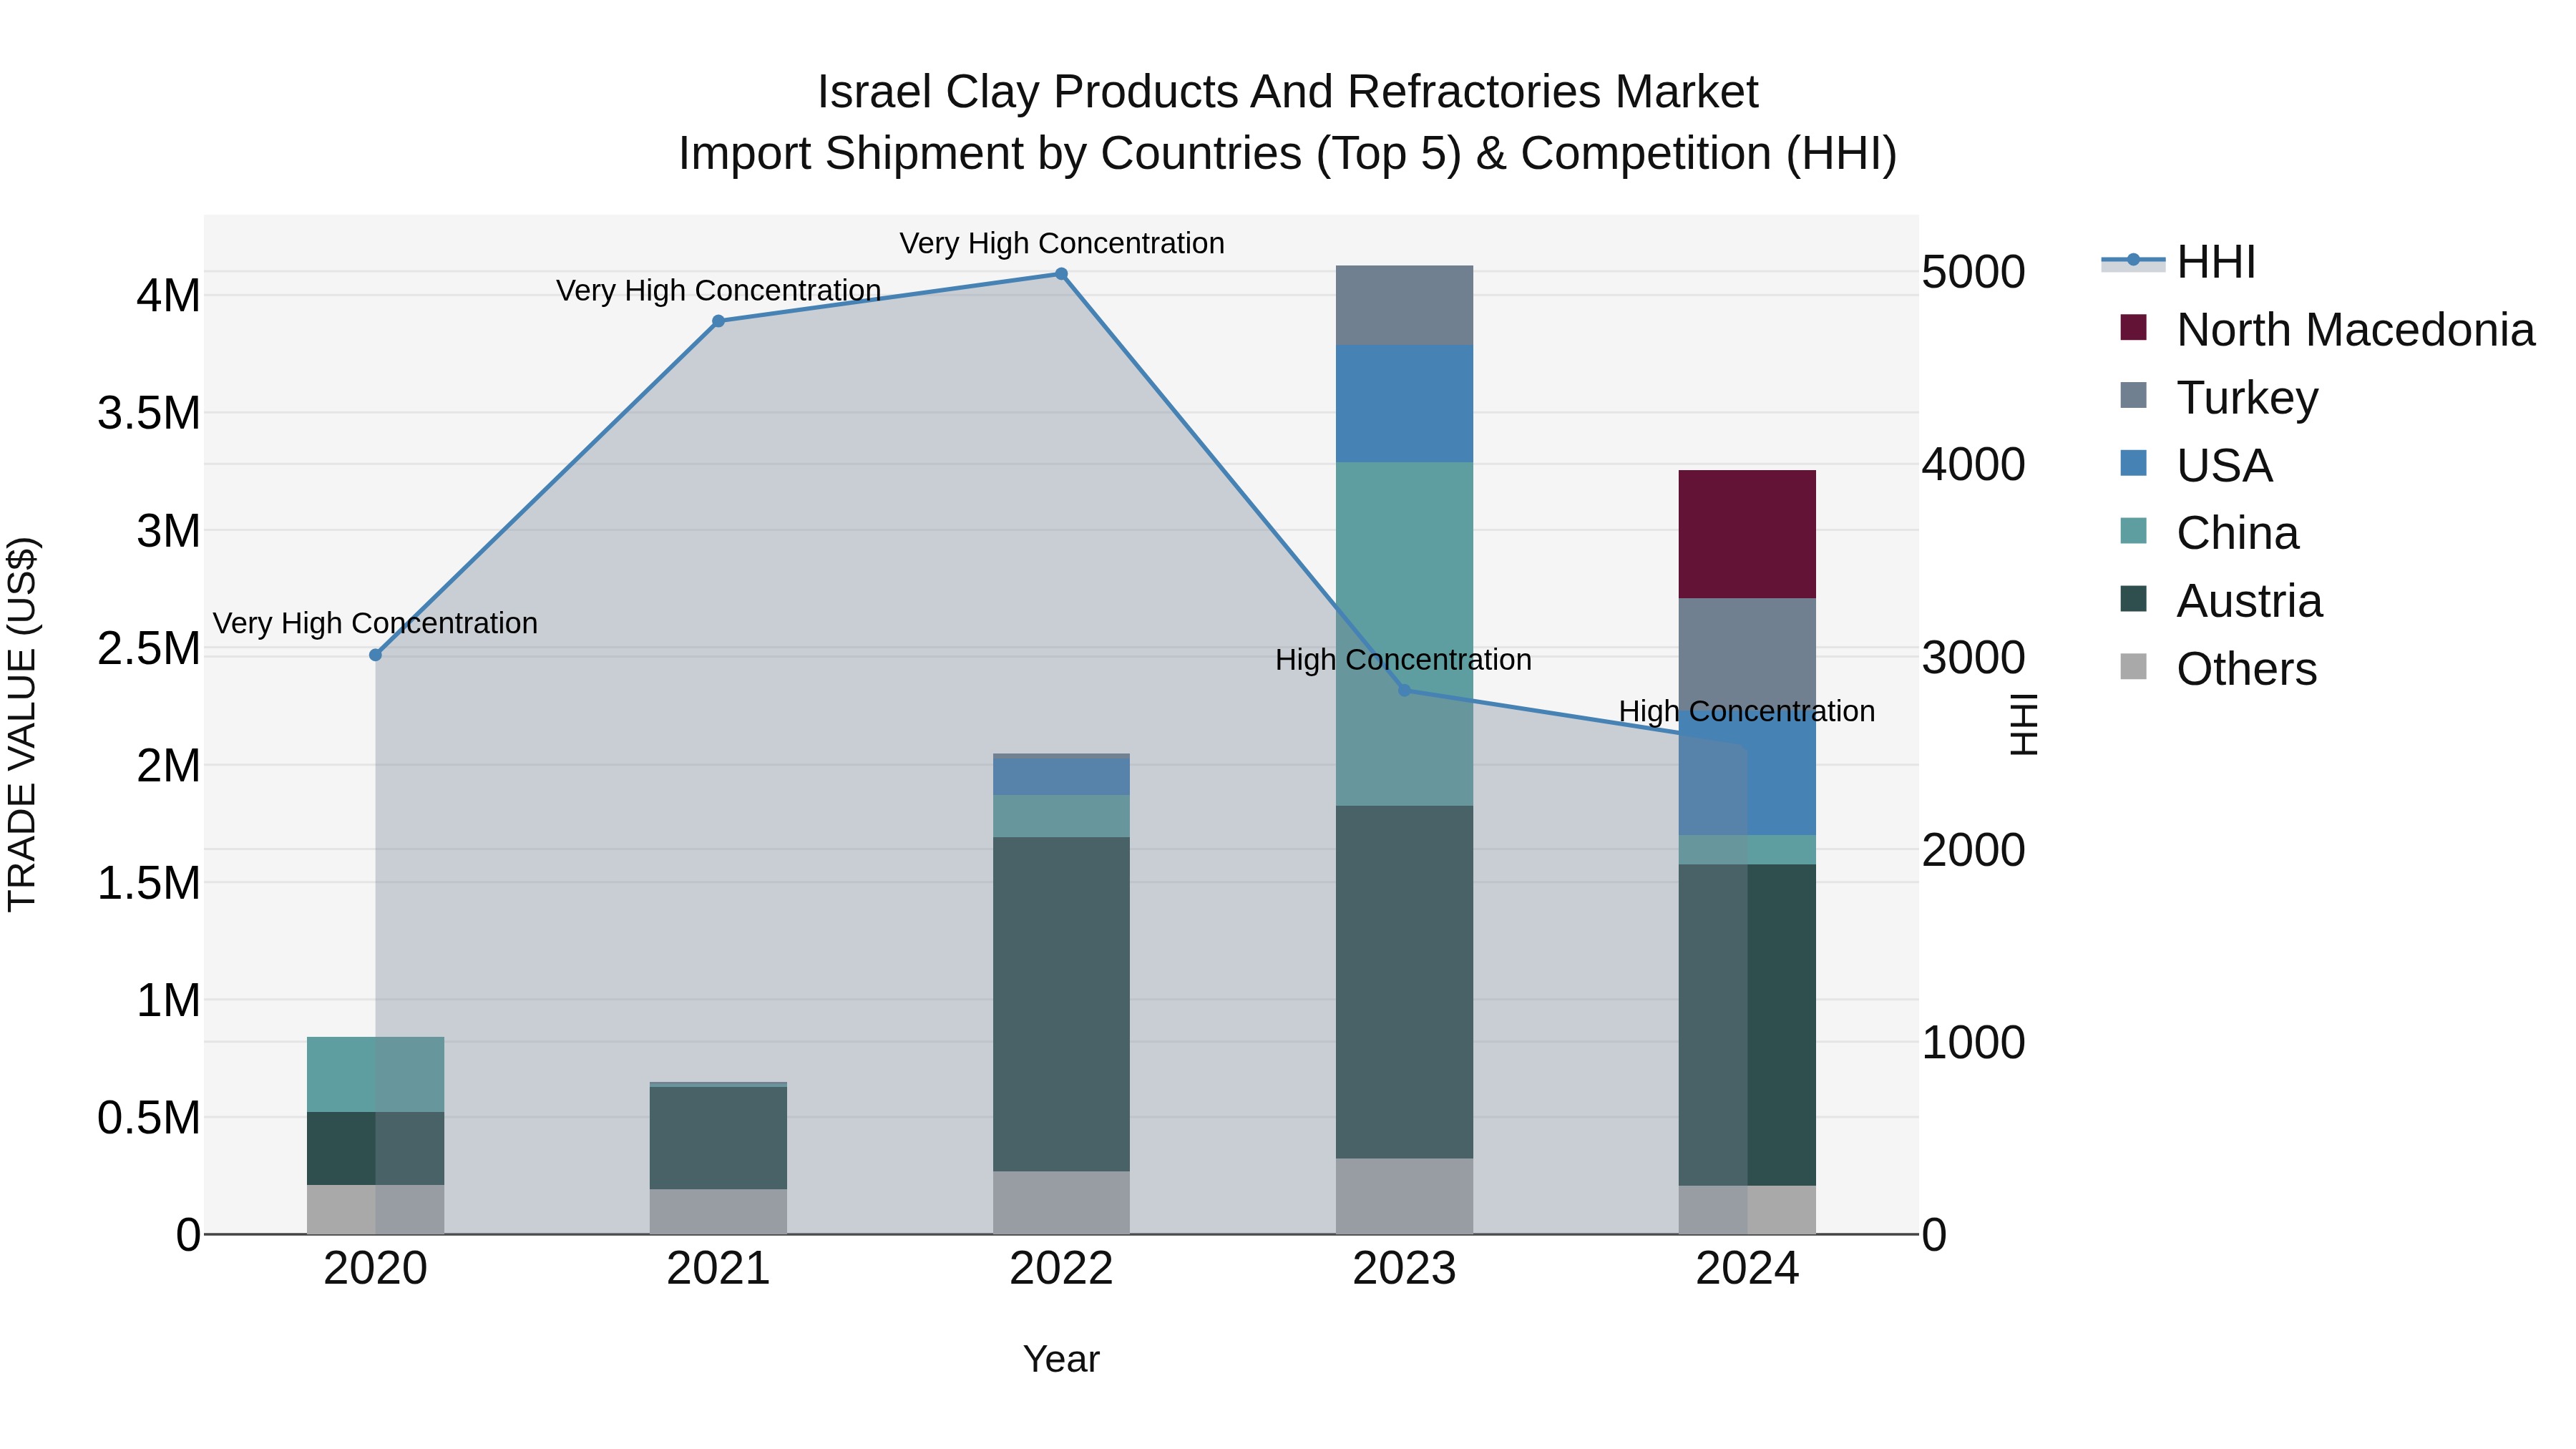Click the 'TRADE VALUE (US$)' axis title
This screenshot has width=2576, height=1449.
[22, 724]
